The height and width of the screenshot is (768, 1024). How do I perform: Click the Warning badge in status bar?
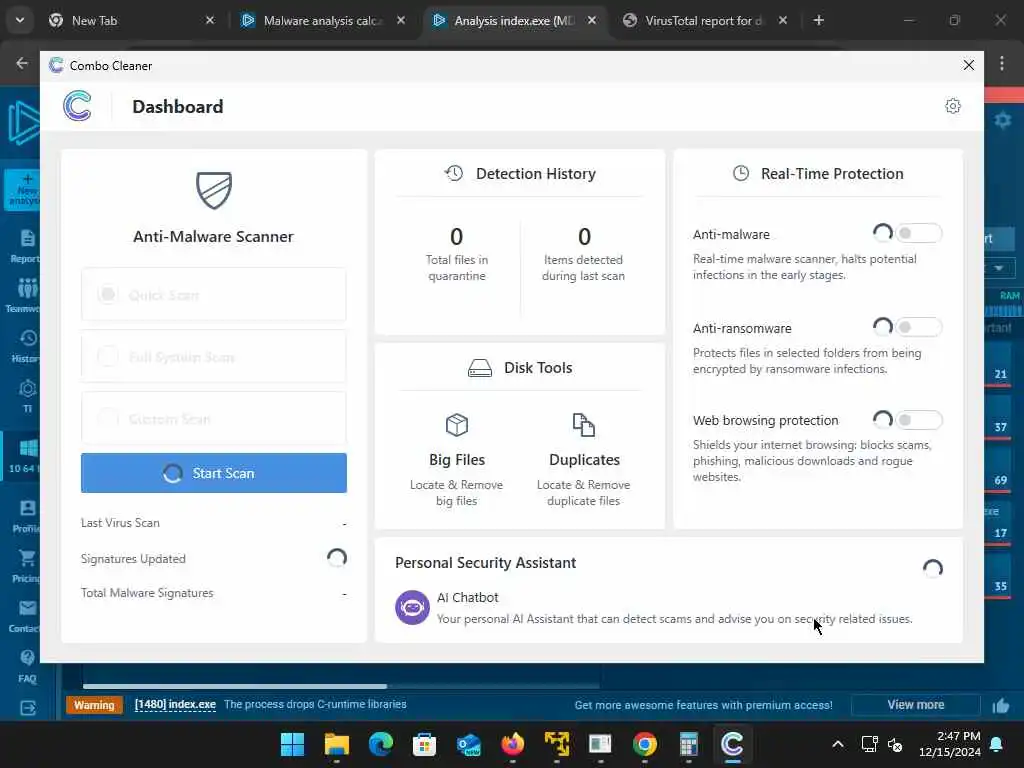94,705
